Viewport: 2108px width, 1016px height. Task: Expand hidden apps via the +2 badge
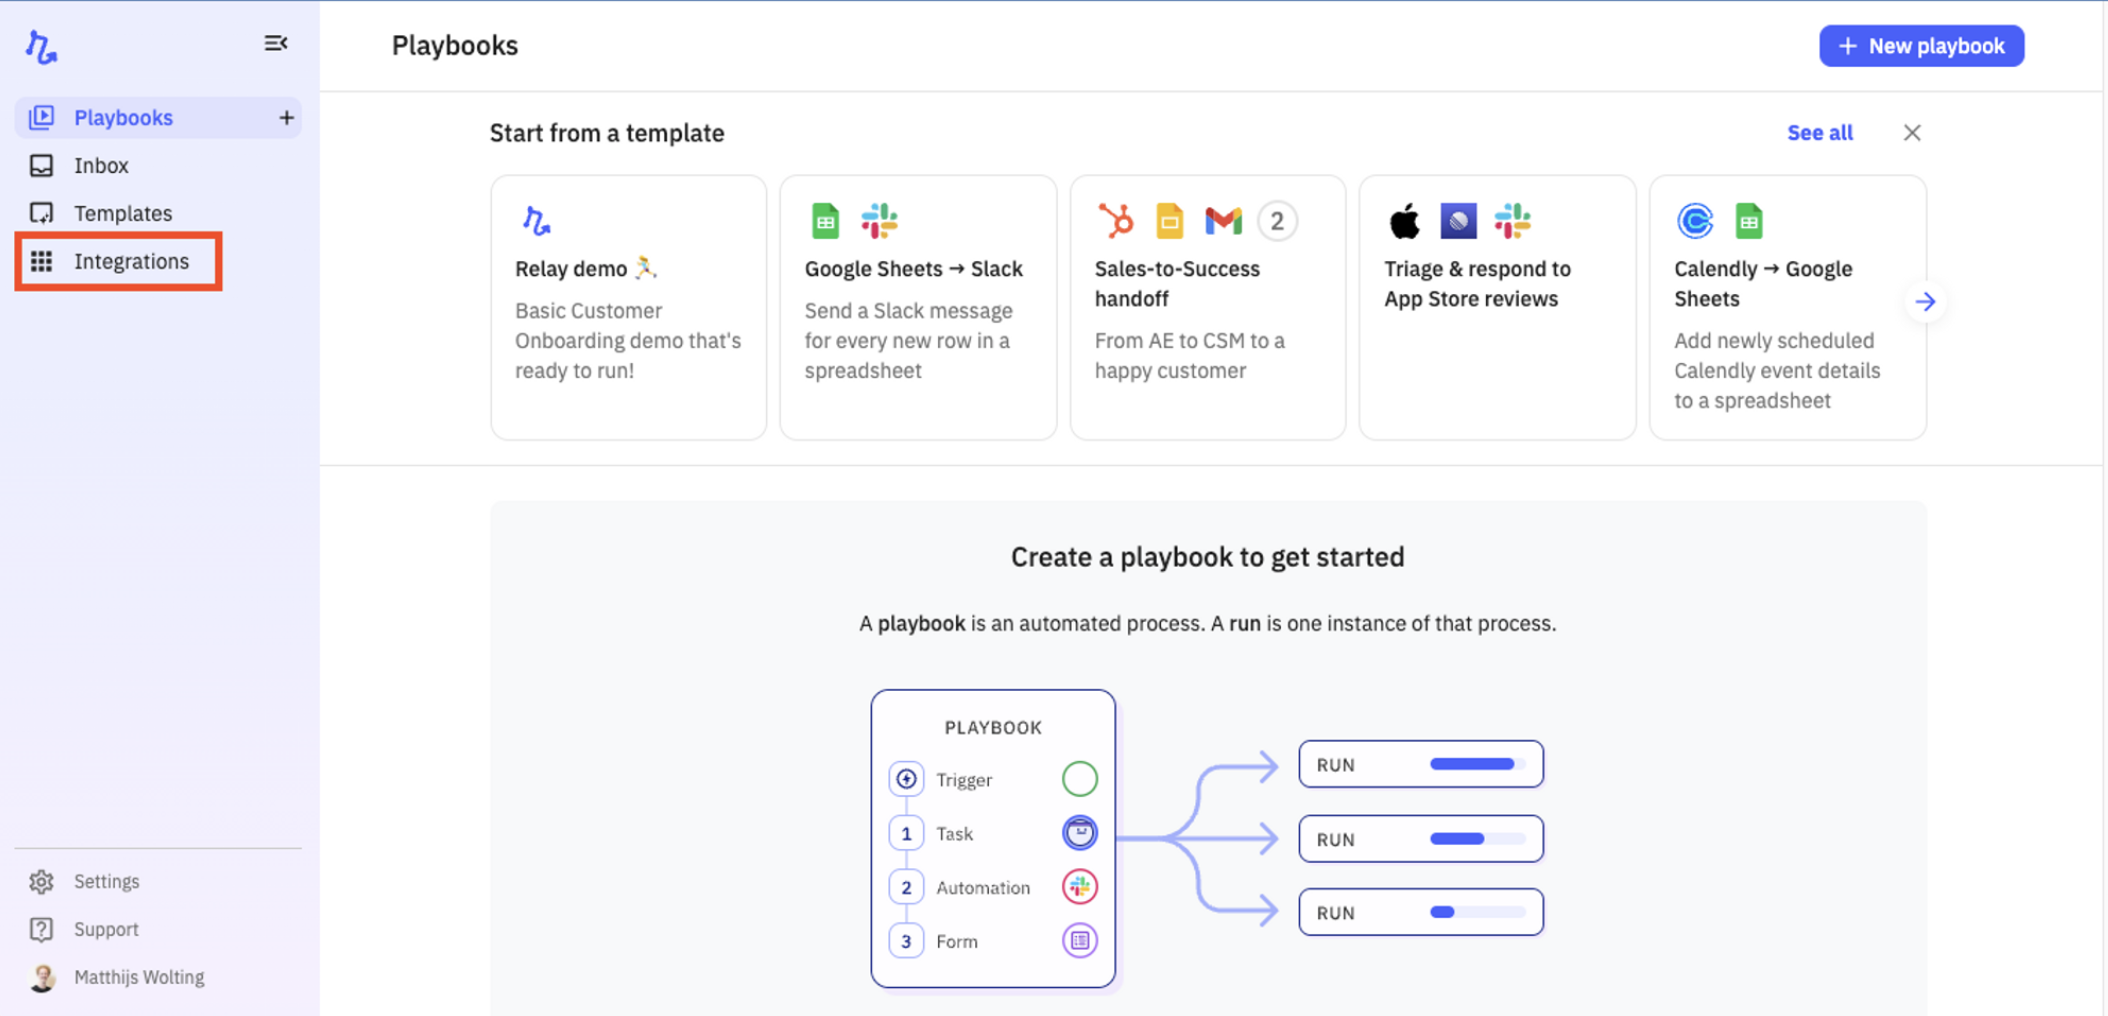(x=1277, y=221)
